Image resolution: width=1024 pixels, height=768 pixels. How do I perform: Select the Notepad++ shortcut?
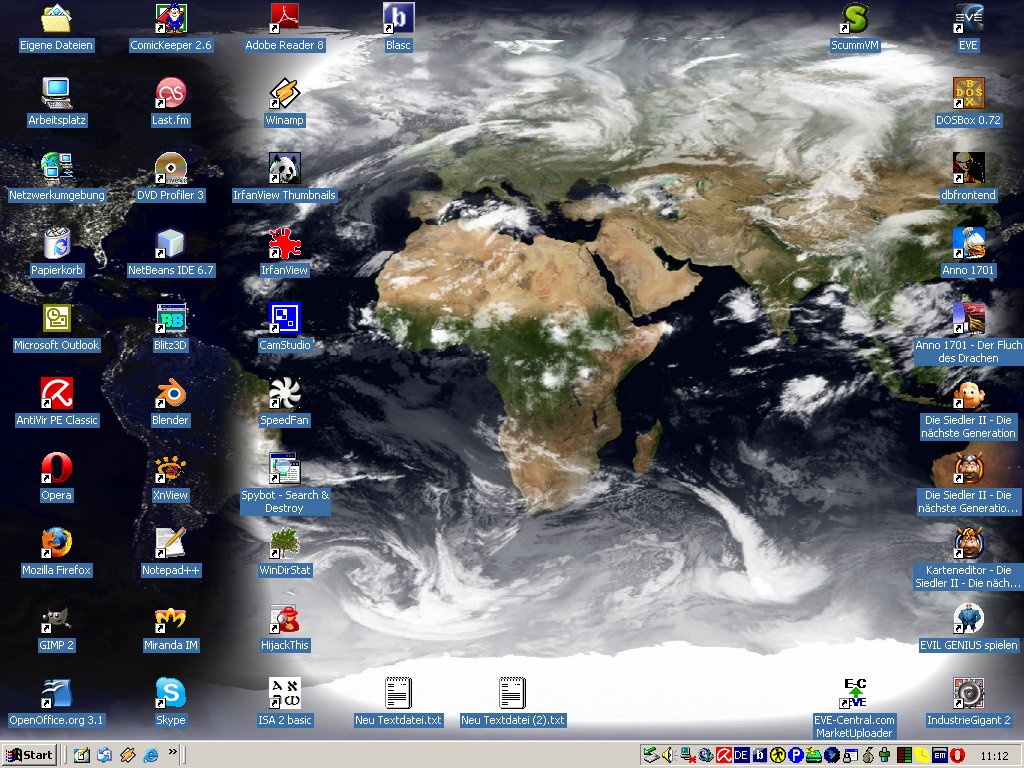(170, 544)
